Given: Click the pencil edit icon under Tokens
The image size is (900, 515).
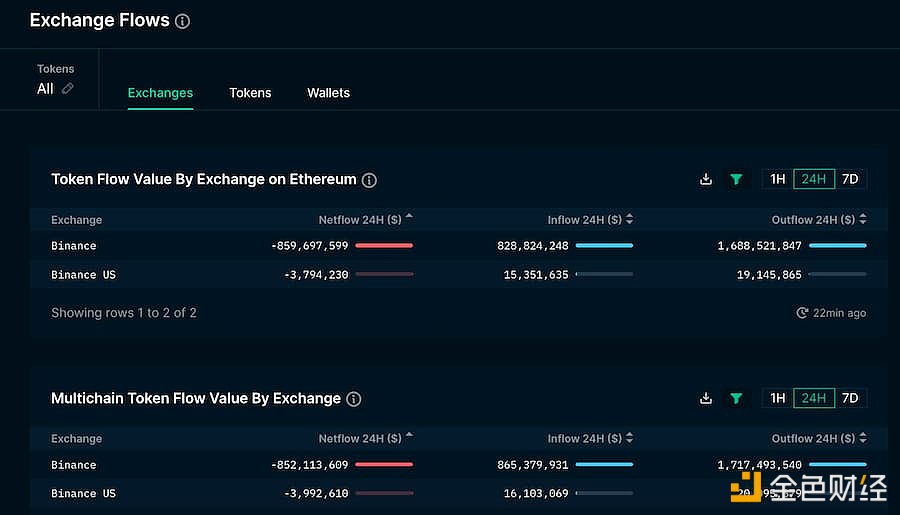Looking at the screenshot, I should coord(68,89).
